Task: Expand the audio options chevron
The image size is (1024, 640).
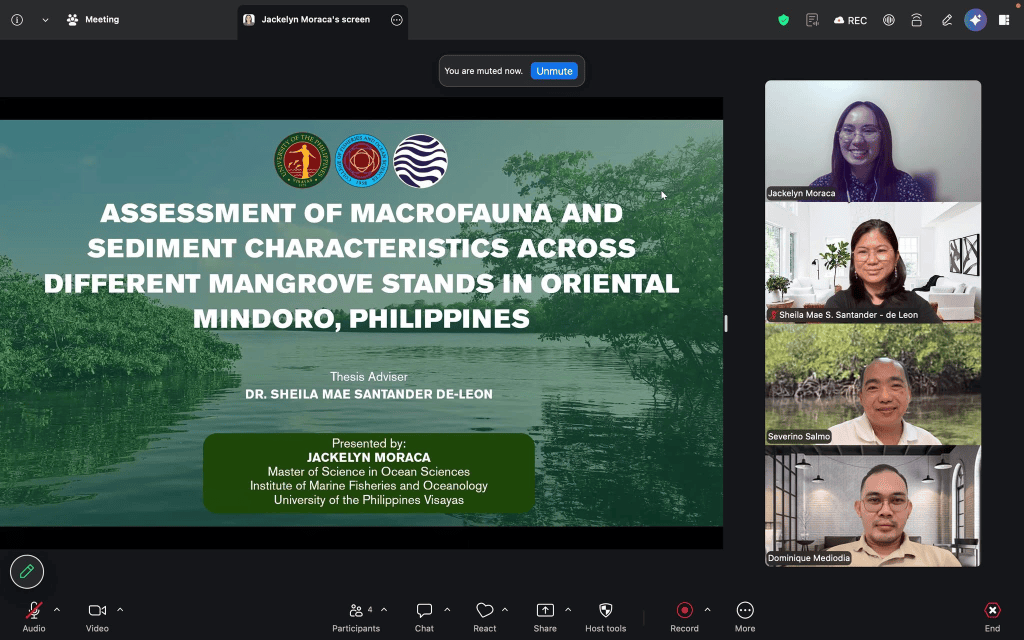Action: (x=57, y=610)
